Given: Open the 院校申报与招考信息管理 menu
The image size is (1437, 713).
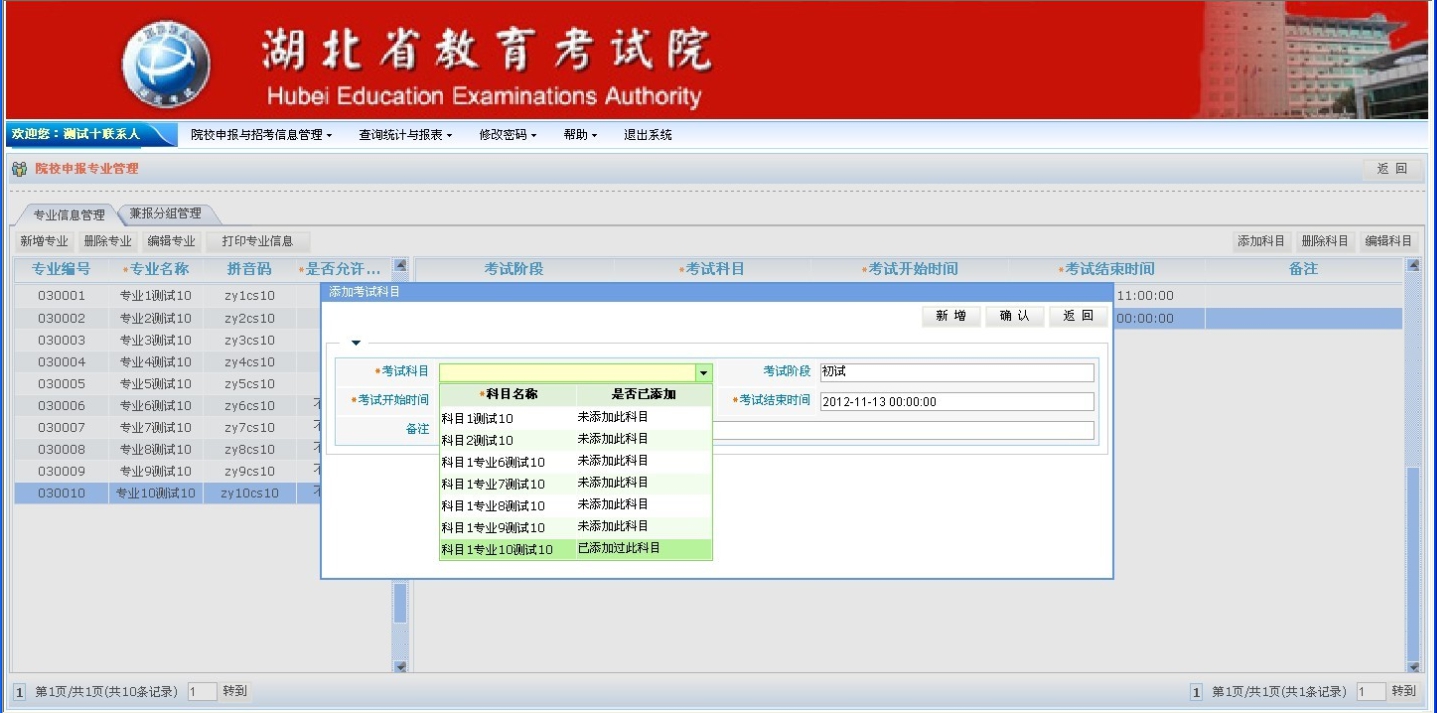Looking at the screenshot, I should point(261,135).
